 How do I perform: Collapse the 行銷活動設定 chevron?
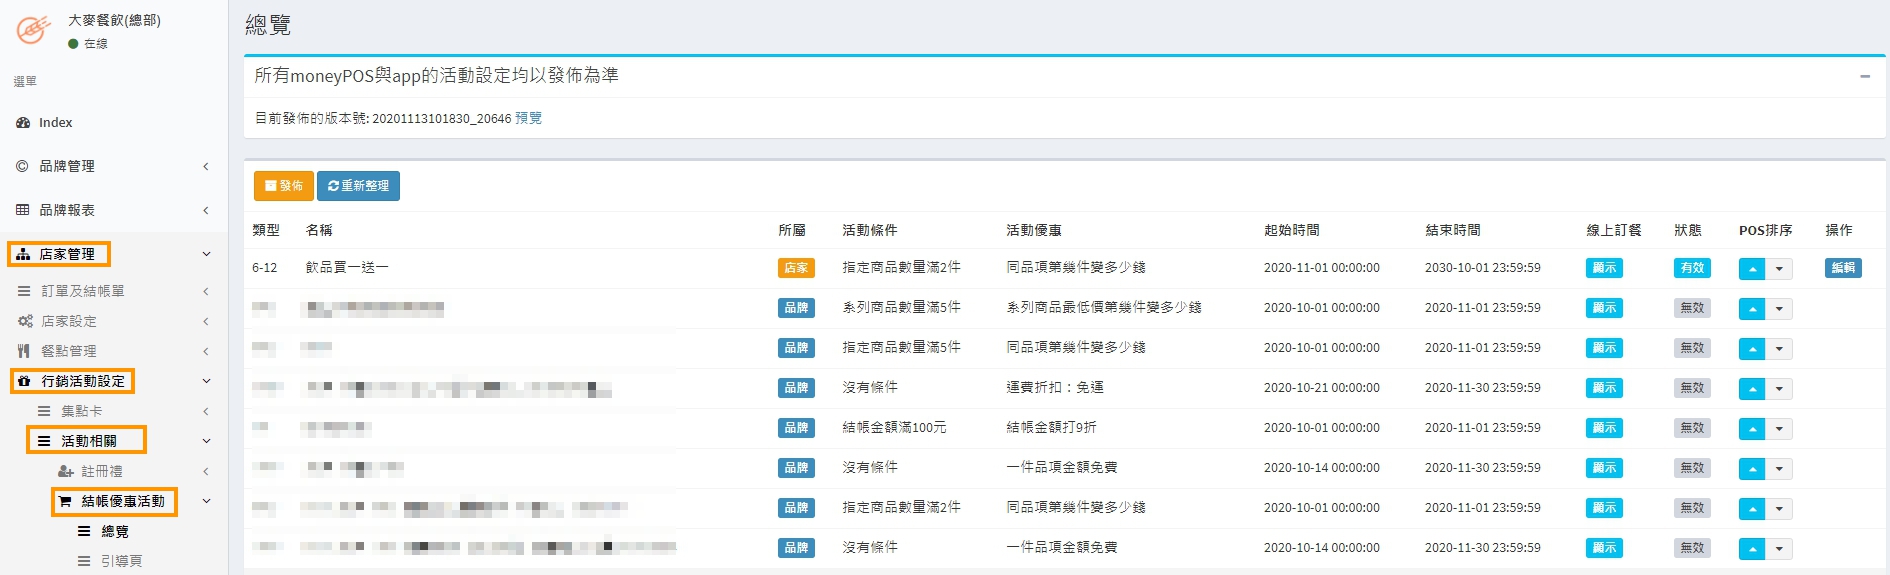coord(206,381)
